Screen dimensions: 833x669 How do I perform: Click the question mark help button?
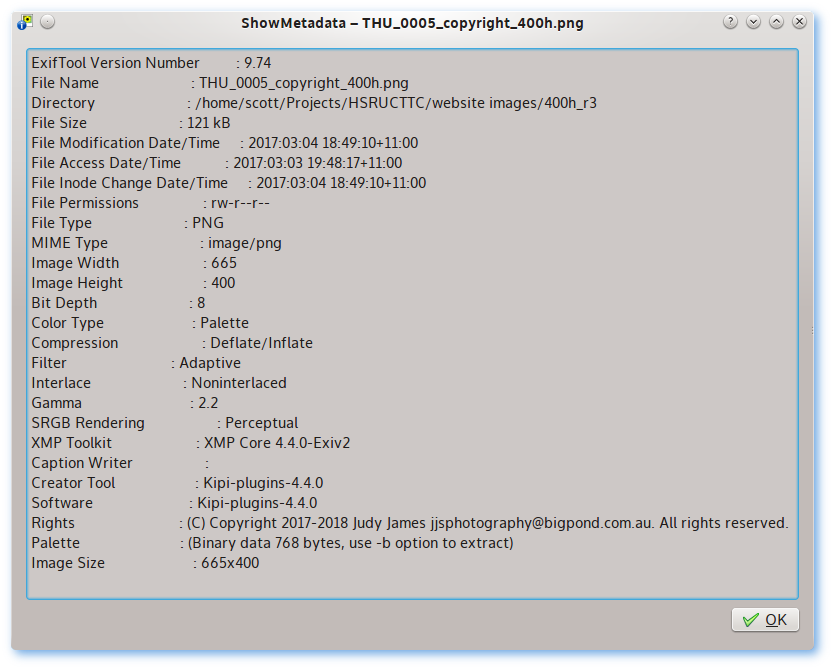click(730, 22)
